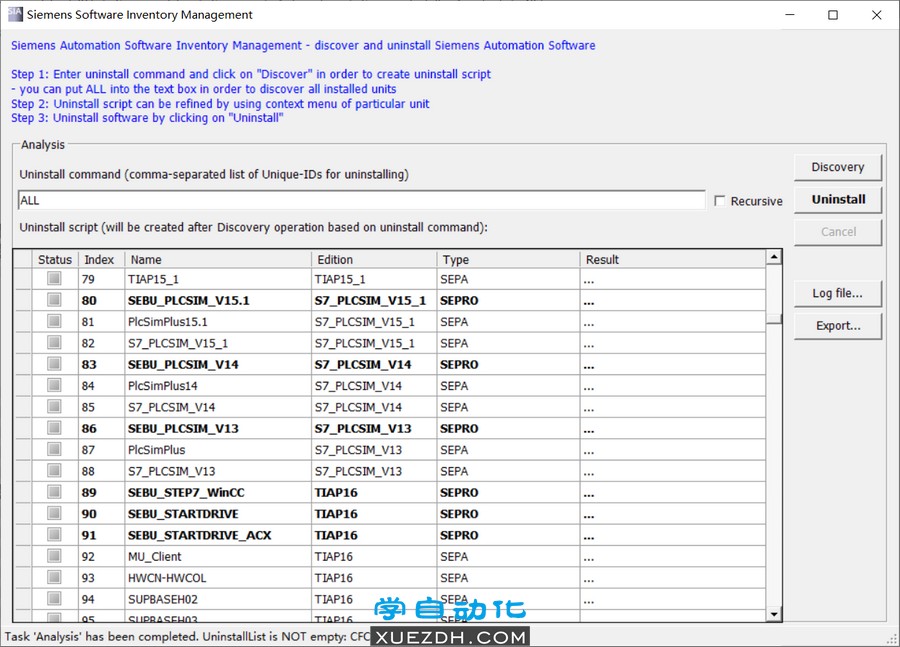
Task: Select the PlcSimPlus15.1 name cell
Action: [x=218, y=321]
